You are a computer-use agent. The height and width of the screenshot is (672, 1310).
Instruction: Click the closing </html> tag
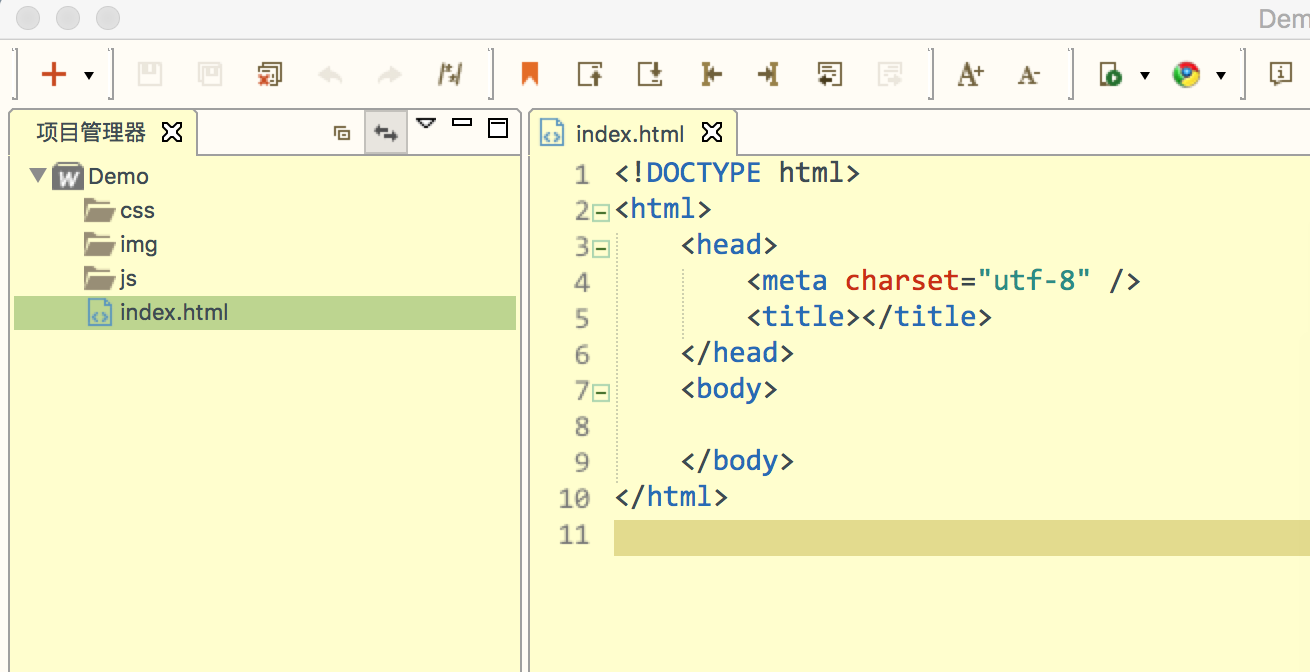pyautogui.click(x=672, y=497)
